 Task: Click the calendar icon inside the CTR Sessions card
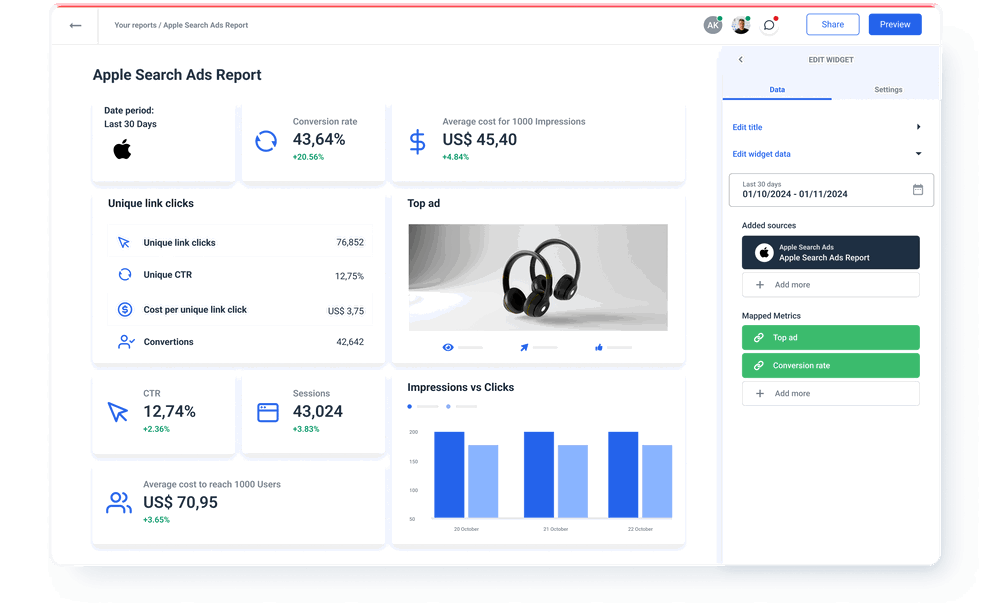pyautogui.click(x=266, y=410)
